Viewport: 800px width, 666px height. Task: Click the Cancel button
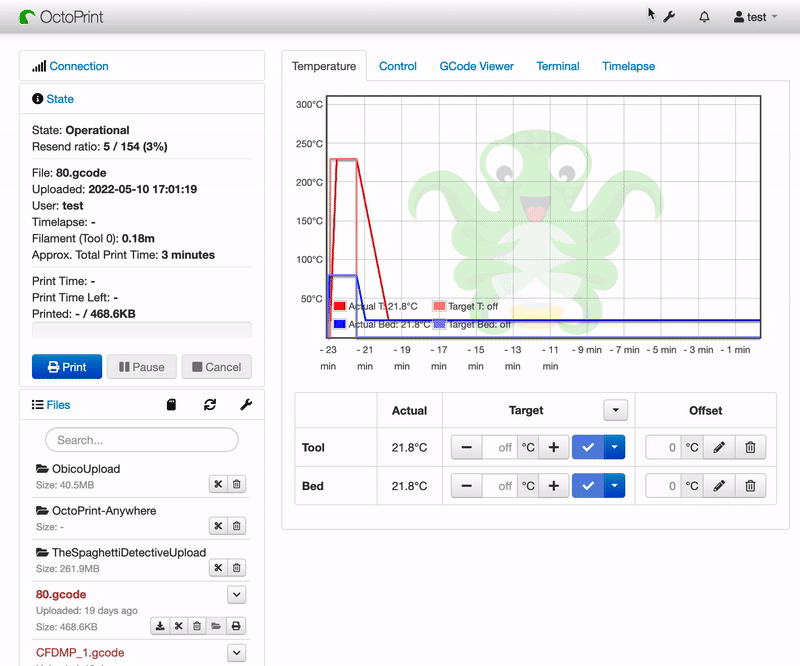click(x=217, y=367)
